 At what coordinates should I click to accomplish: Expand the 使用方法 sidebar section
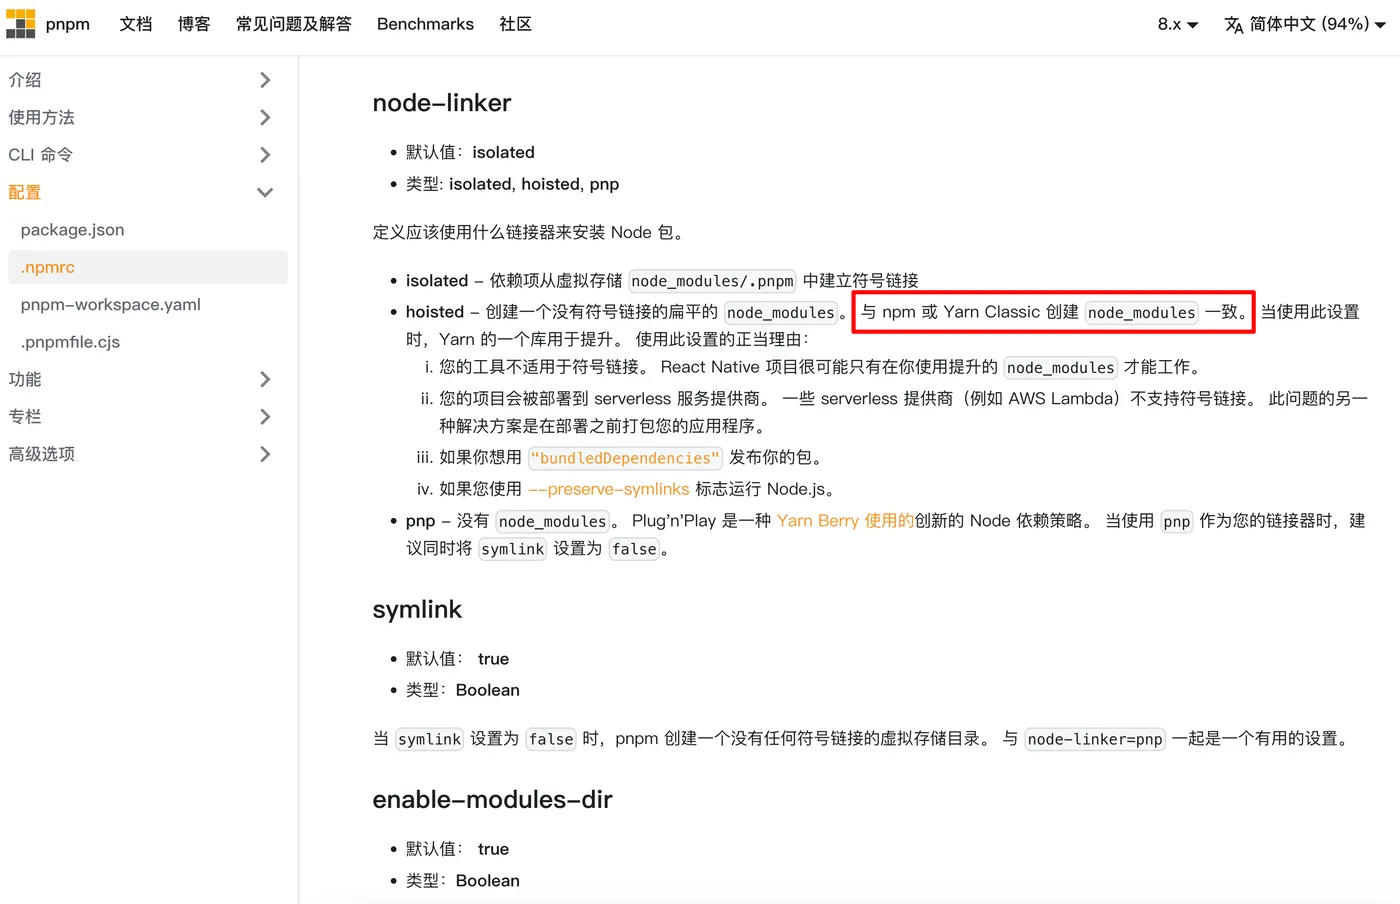pyautogui.click(x=265, y=117)
